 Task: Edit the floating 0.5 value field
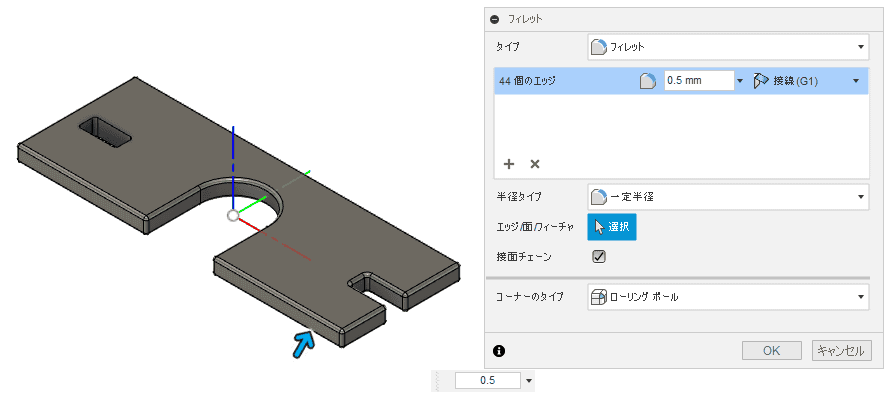488,381
